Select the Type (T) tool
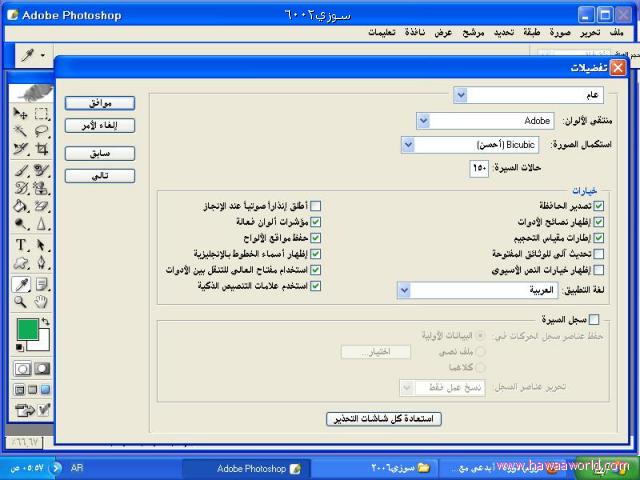This screenshot has width=640, height=480. click(x=20, y=245)
